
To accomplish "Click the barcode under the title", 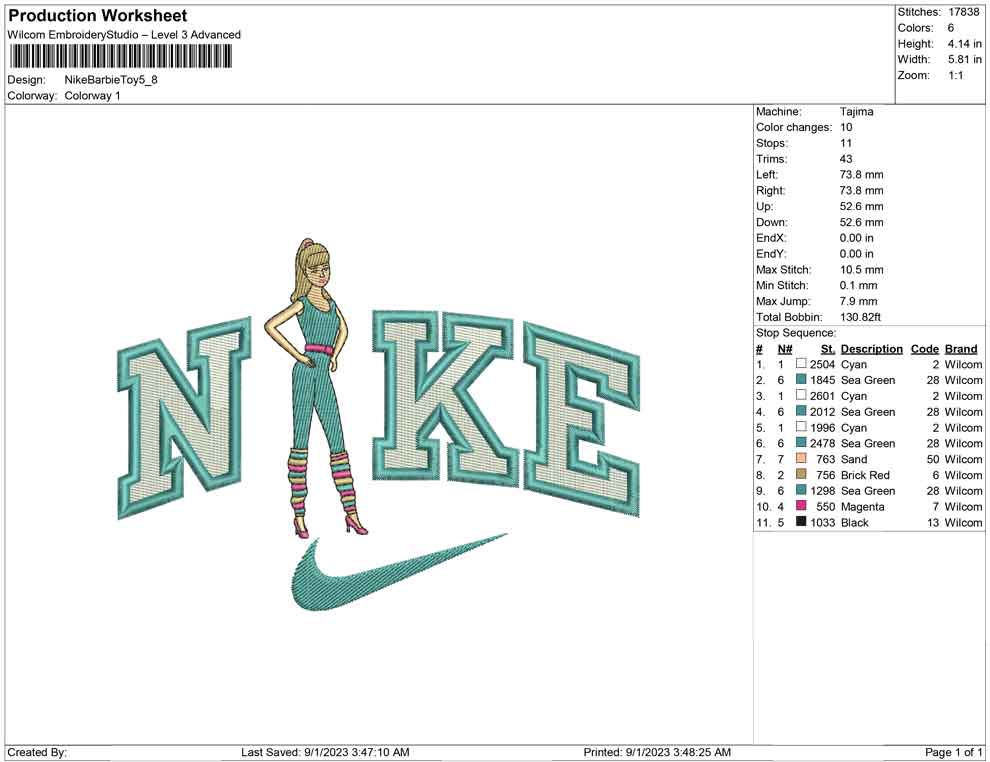I will (120, 56).
